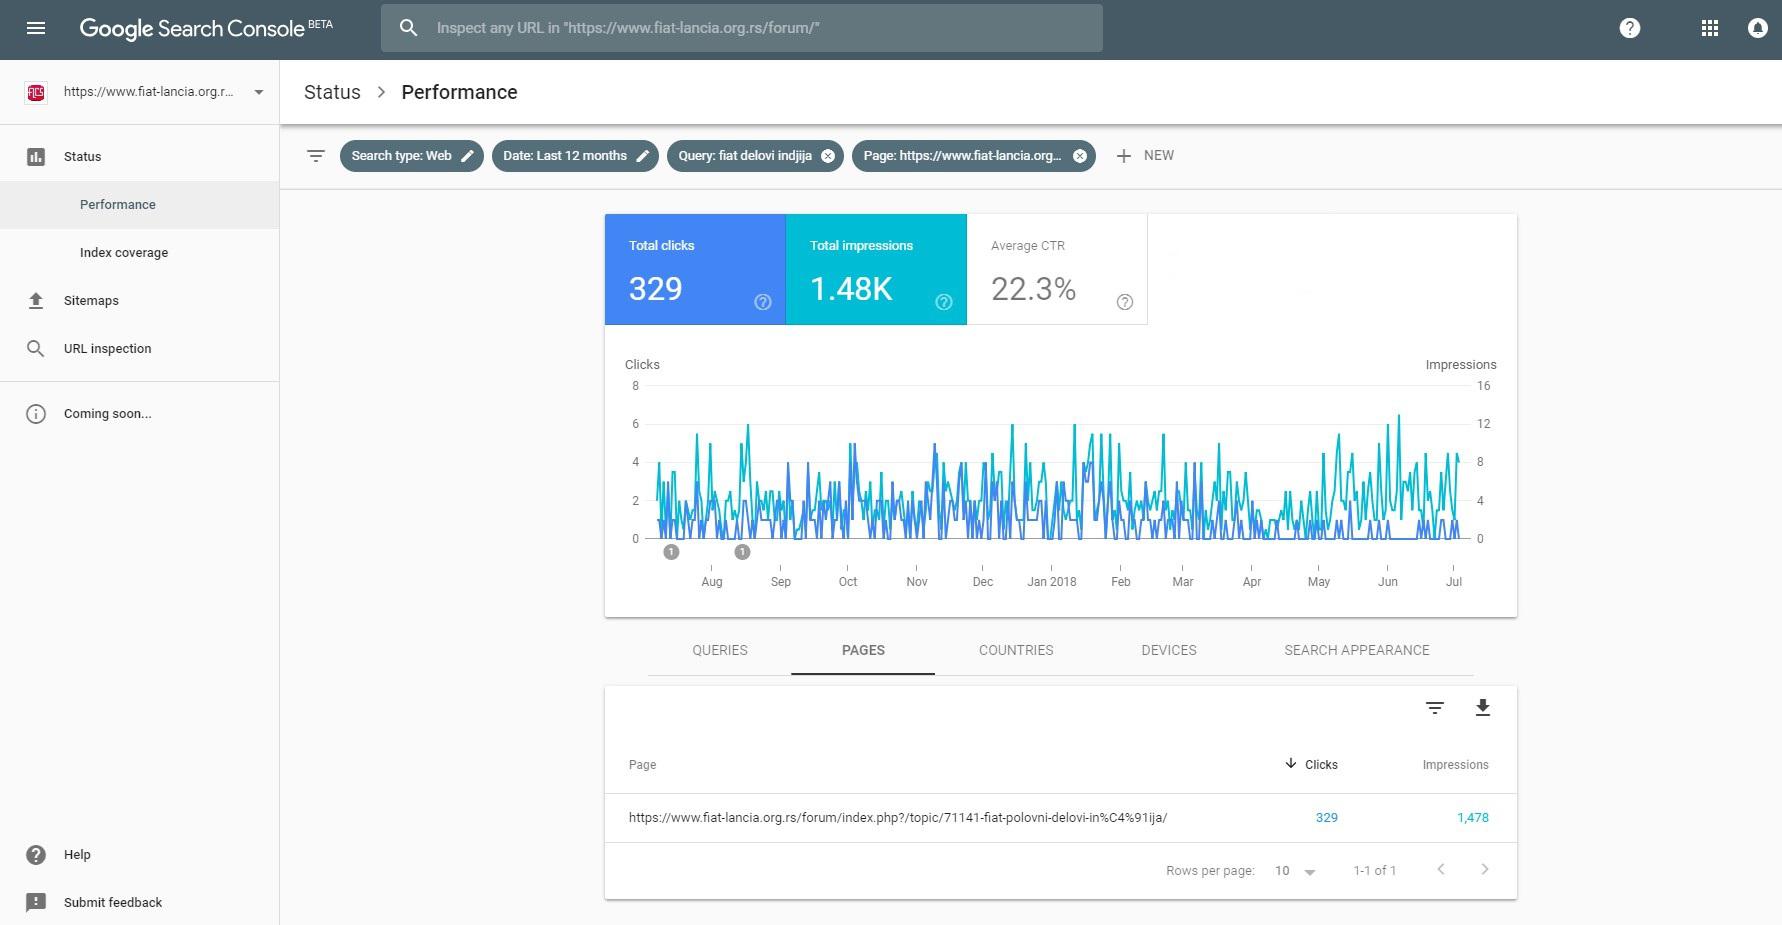Click the first chart annotation marker near Aug
This screenshot has width=1782, height=925.
pyautogui.click(x=671, y=552)
